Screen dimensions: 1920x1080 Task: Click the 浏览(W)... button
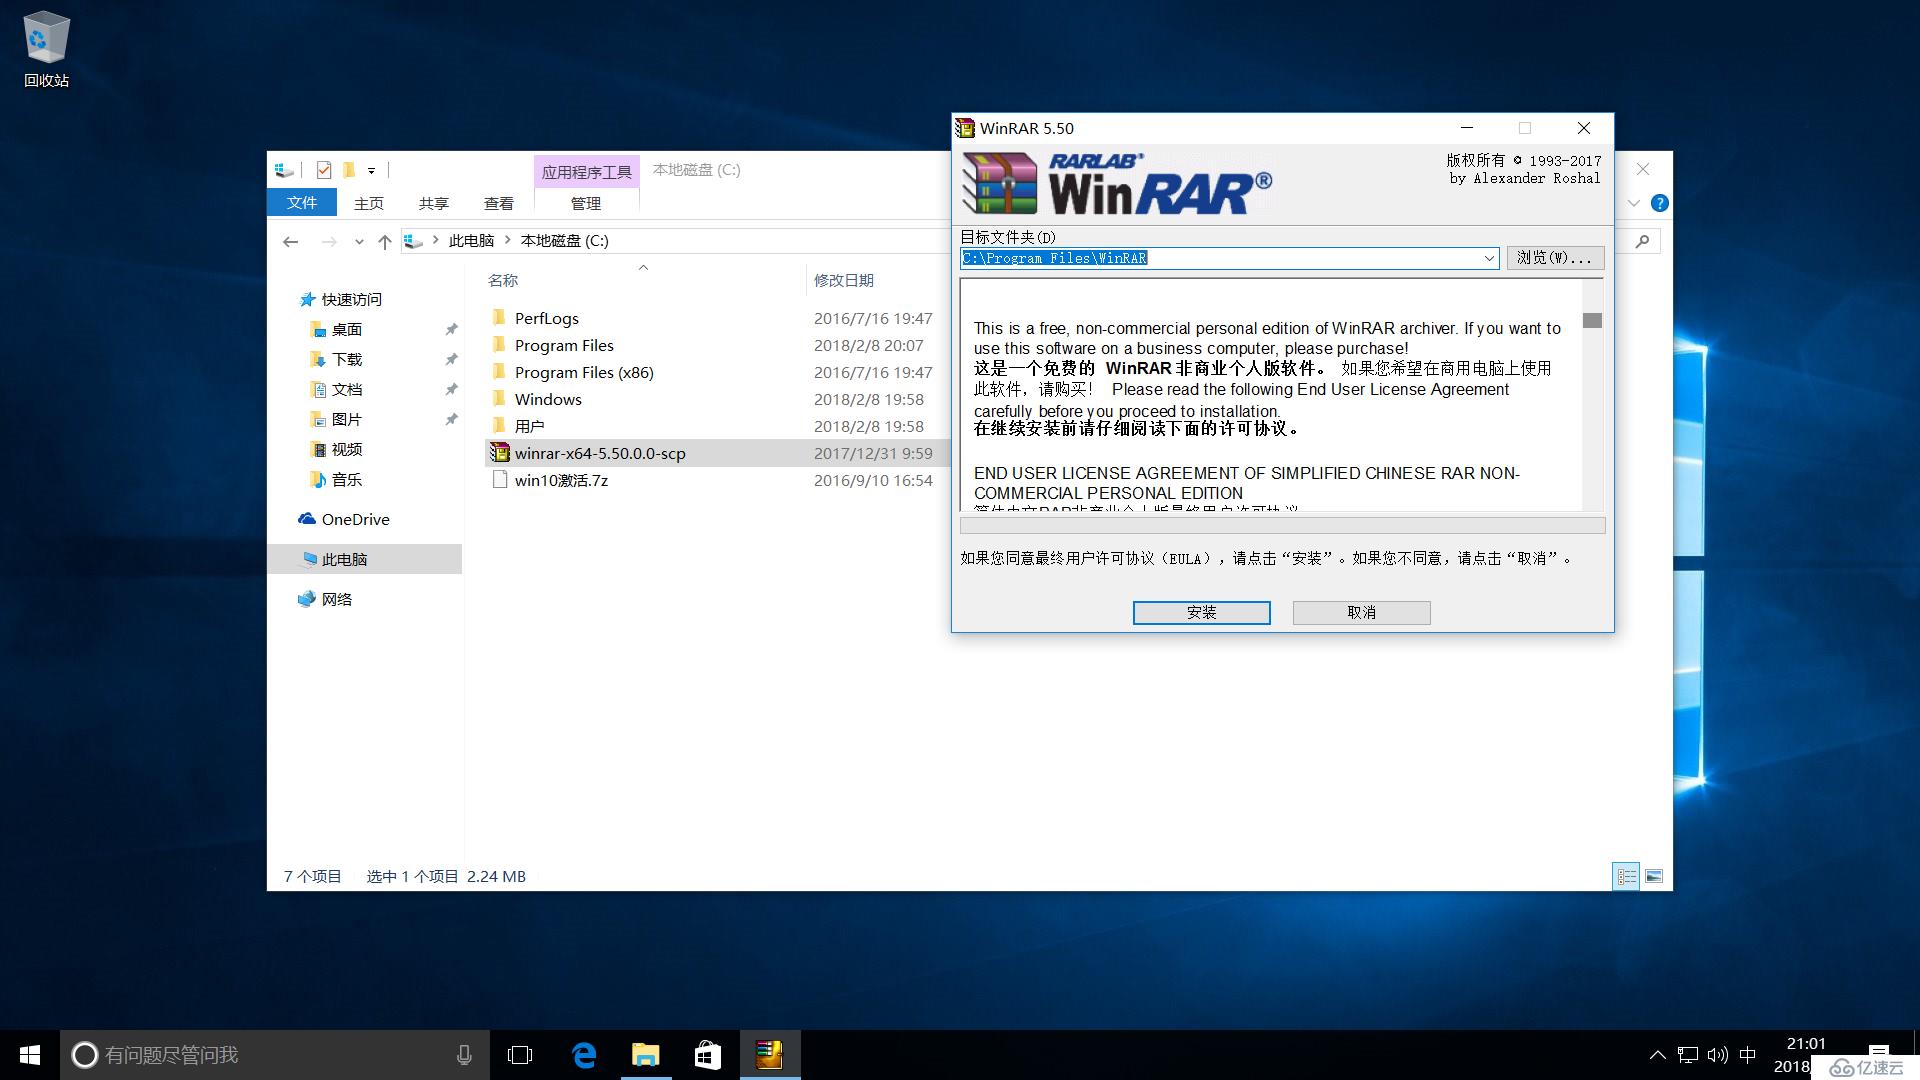point(1555,258)
